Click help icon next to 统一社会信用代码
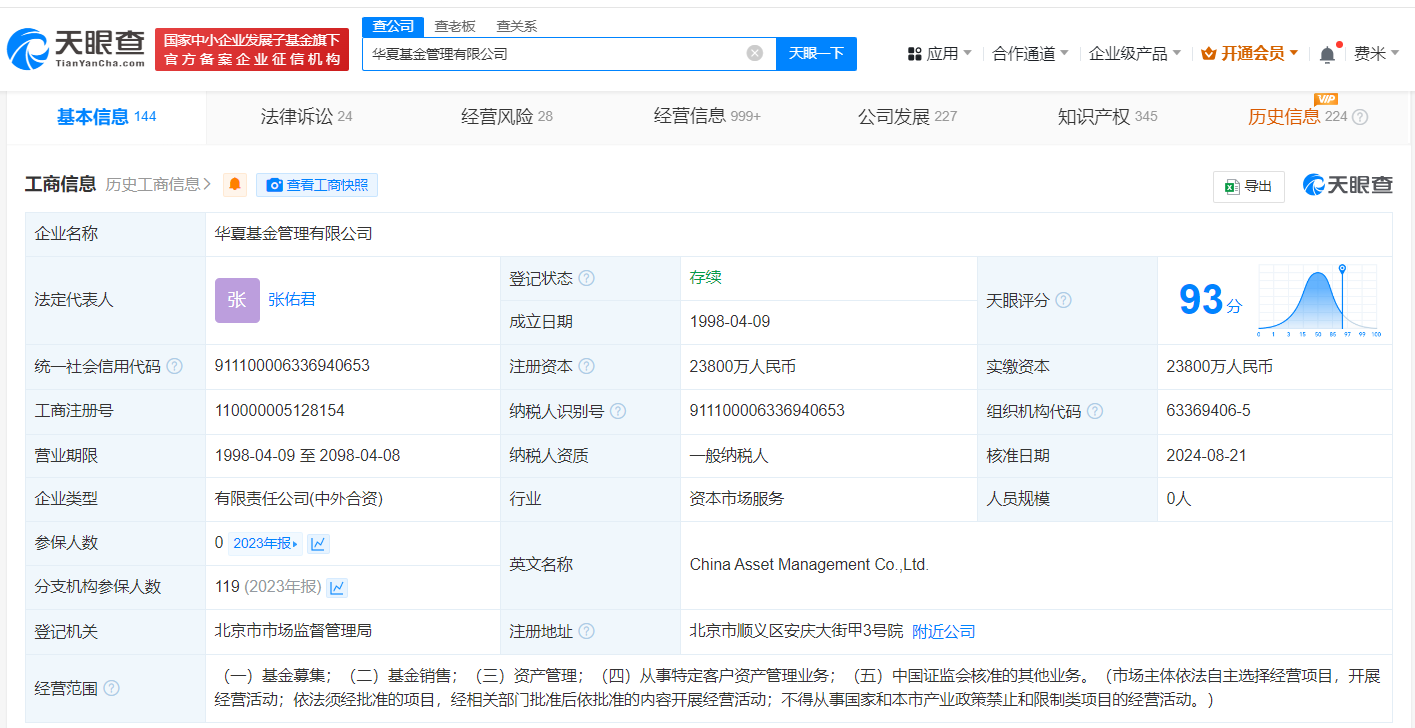The height and width of the screenshot is (728, 1415). (175, 366)
